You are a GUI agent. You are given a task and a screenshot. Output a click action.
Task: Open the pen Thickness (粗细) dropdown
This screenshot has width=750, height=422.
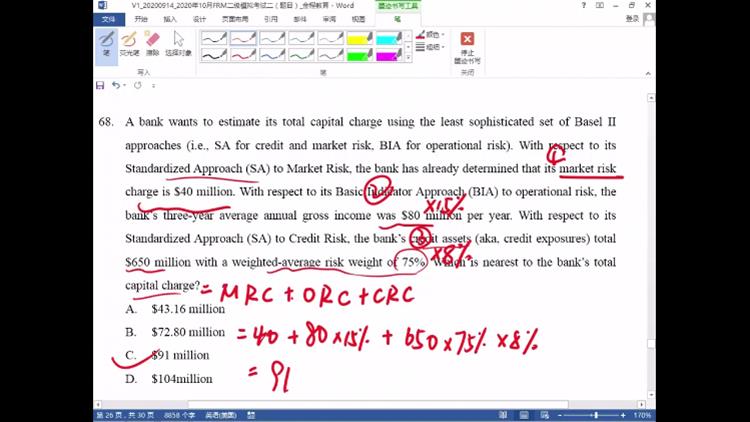[x=430, y=46]
